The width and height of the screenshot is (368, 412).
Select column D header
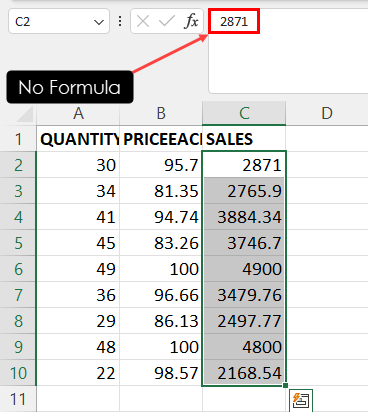[x=327, y=113]
